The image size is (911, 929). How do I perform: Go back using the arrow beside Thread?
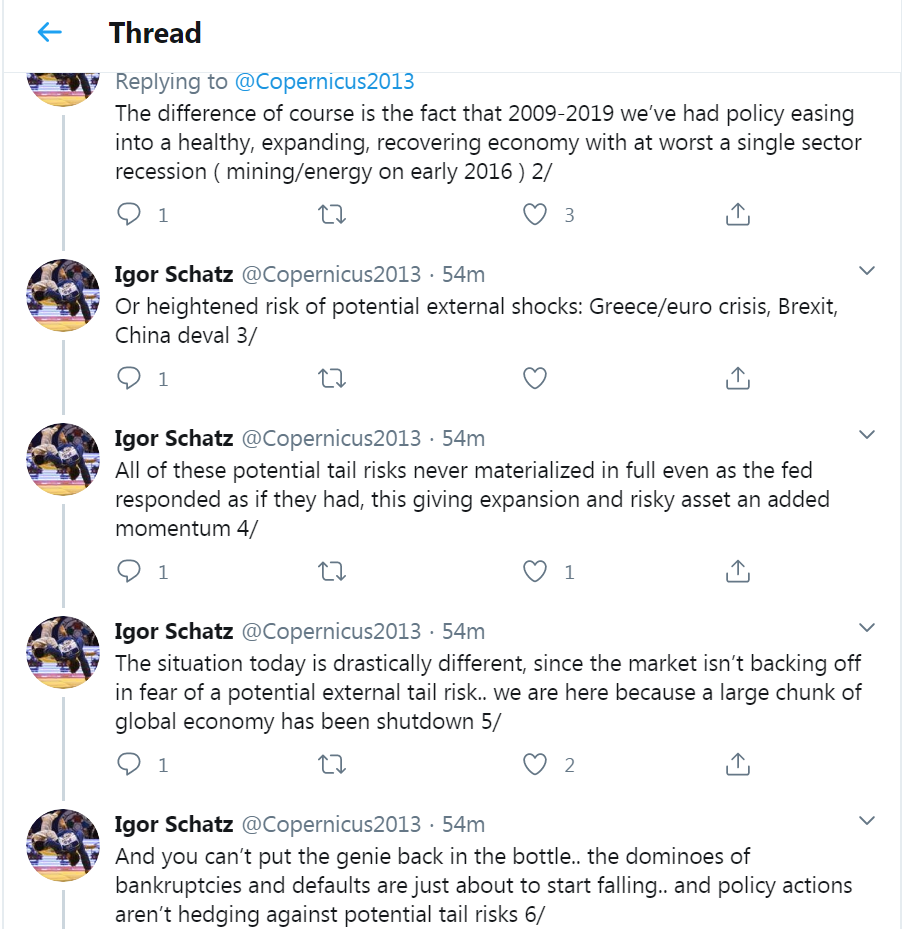(50, 32)
